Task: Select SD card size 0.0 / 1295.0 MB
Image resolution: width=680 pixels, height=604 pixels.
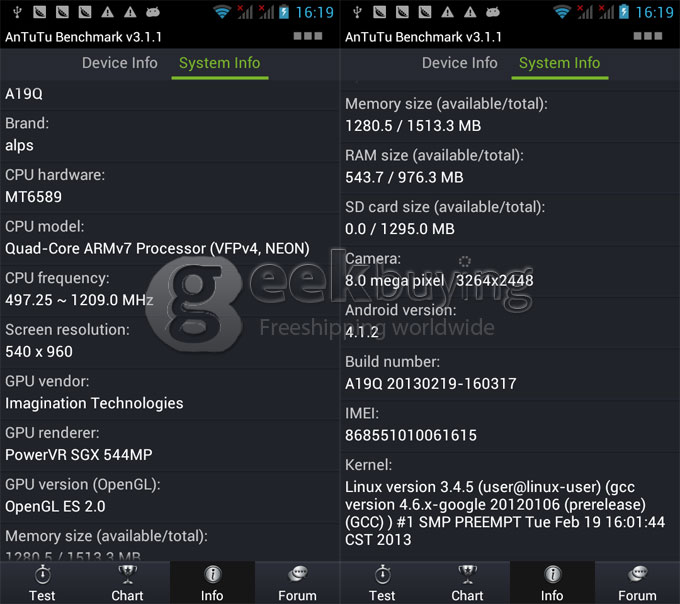Action: click(400, 229)
